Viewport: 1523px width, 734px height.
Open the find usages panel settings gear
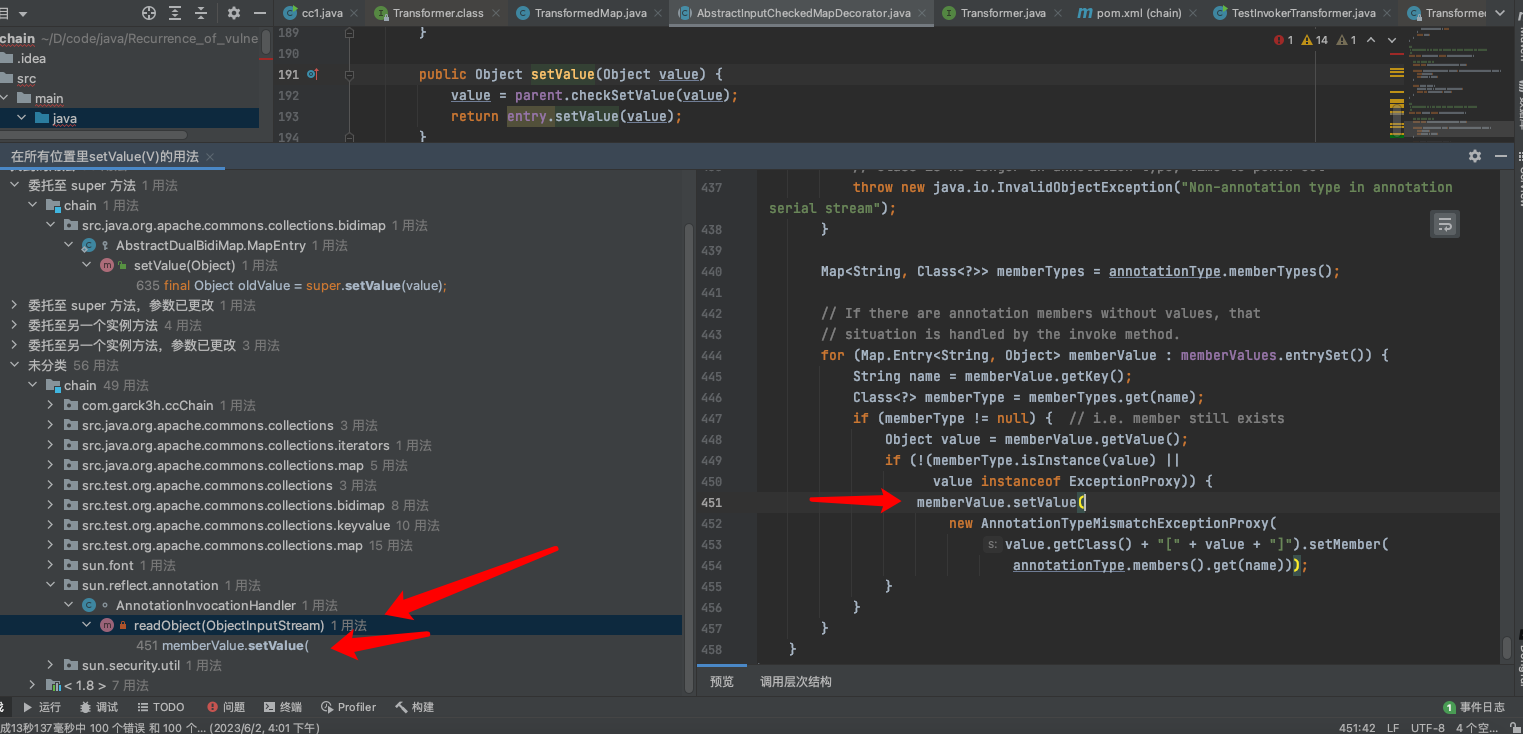[1475, 156]
